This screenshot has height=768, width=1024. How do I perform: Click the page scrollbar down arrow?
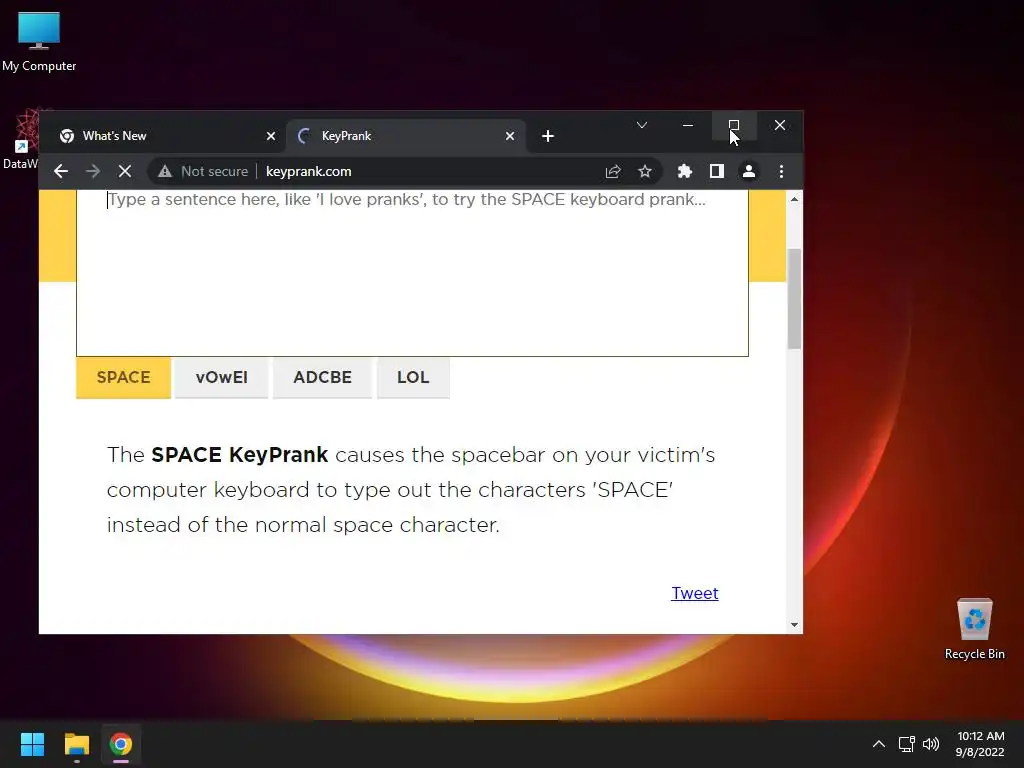coord(794,625)
